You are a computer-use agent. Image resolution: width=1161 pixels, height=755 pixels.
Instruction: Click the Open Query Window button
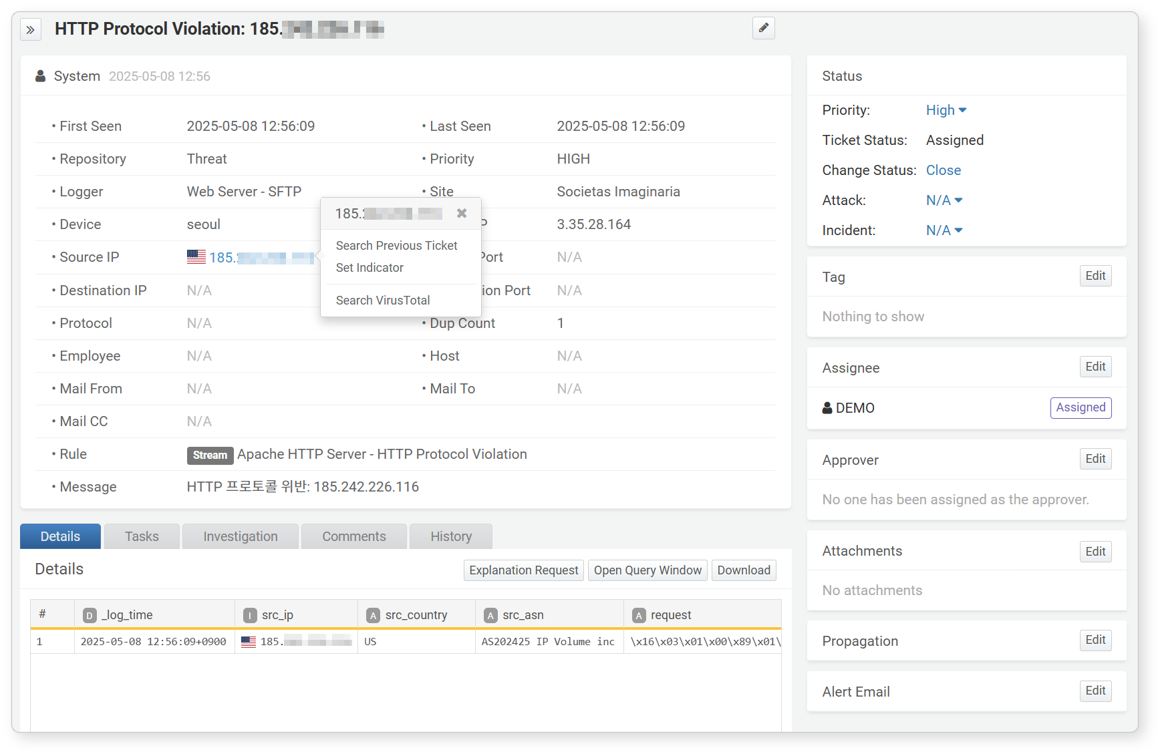tap(647, 571)
